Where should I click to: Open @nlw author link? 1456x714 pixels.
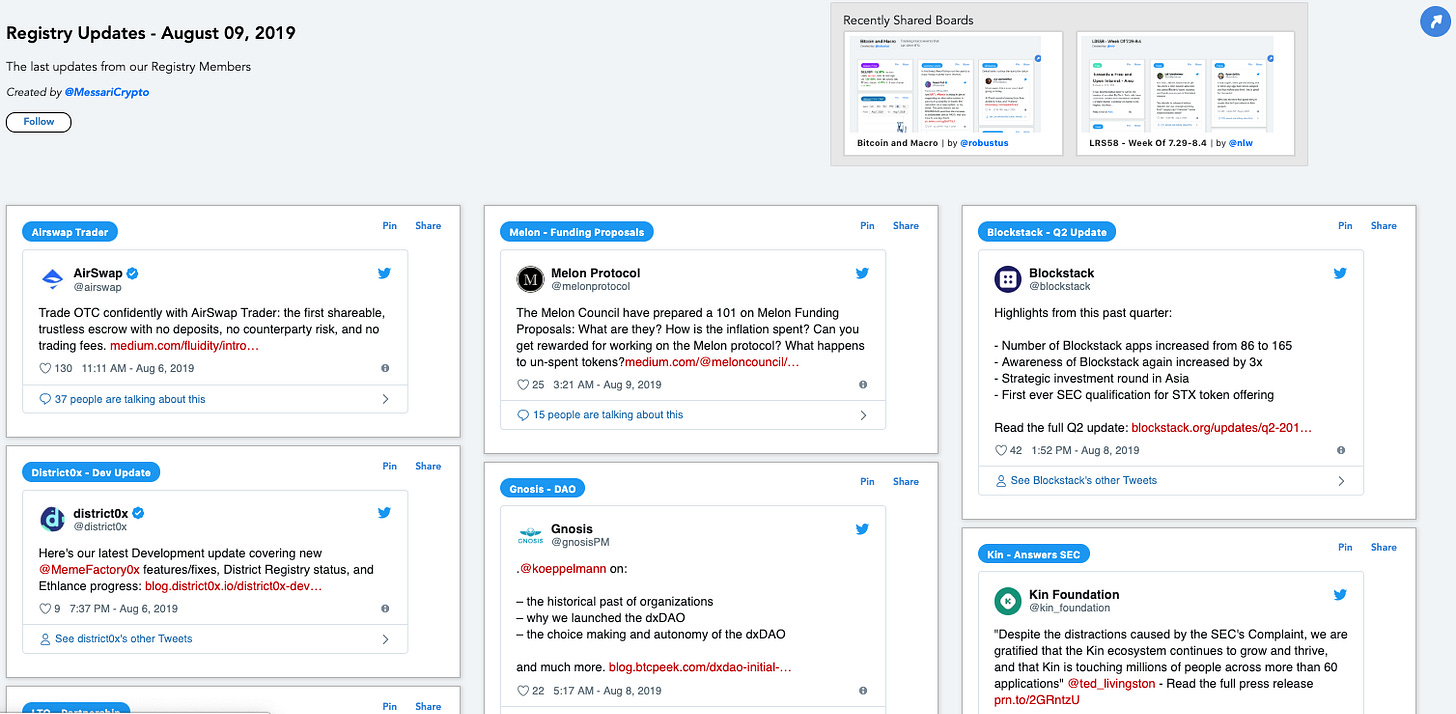tap(1240, 143)
